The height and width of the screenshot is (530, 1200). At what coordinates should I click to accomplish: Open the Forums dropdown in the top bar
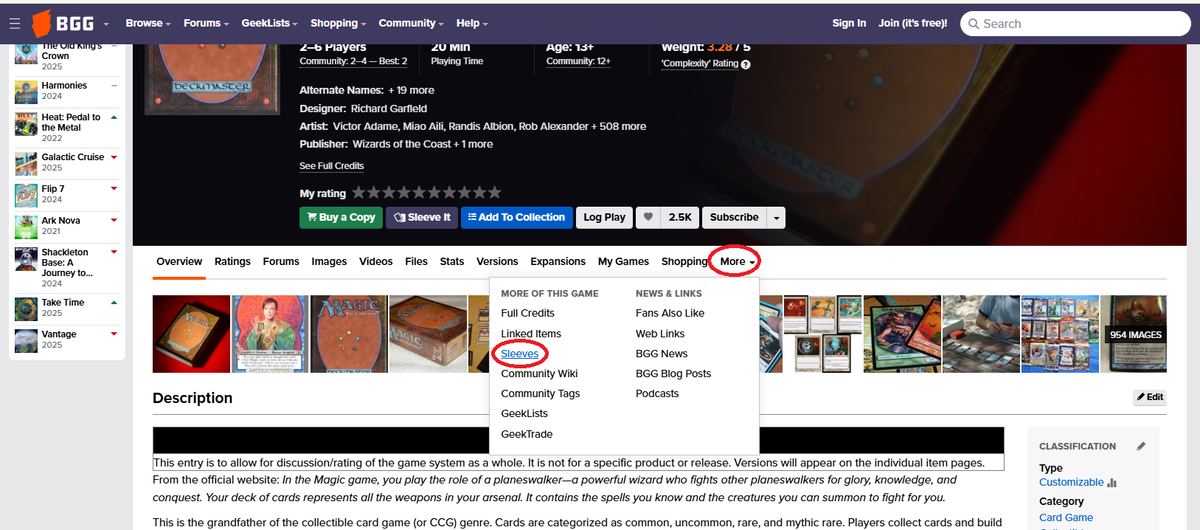[206, 23]
